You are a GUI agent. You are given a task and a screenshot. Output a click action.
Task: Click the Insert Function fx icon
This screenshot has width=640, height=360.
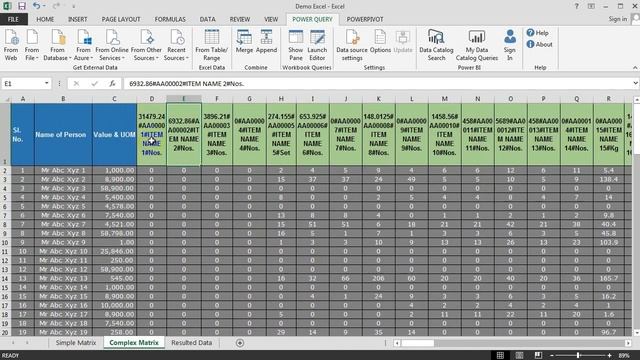112,84
